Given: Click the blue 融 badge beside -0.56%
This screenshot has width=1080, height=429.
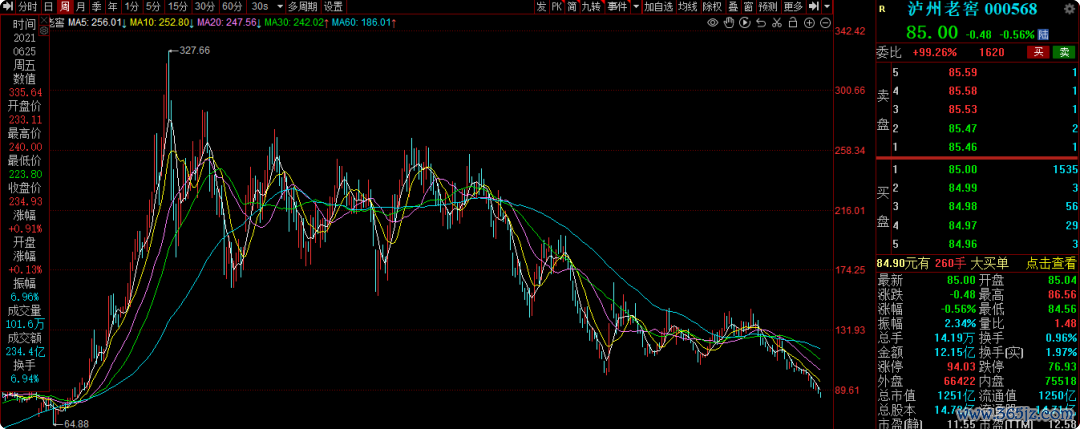Looking at the screenshot, I should point(1043,34).
